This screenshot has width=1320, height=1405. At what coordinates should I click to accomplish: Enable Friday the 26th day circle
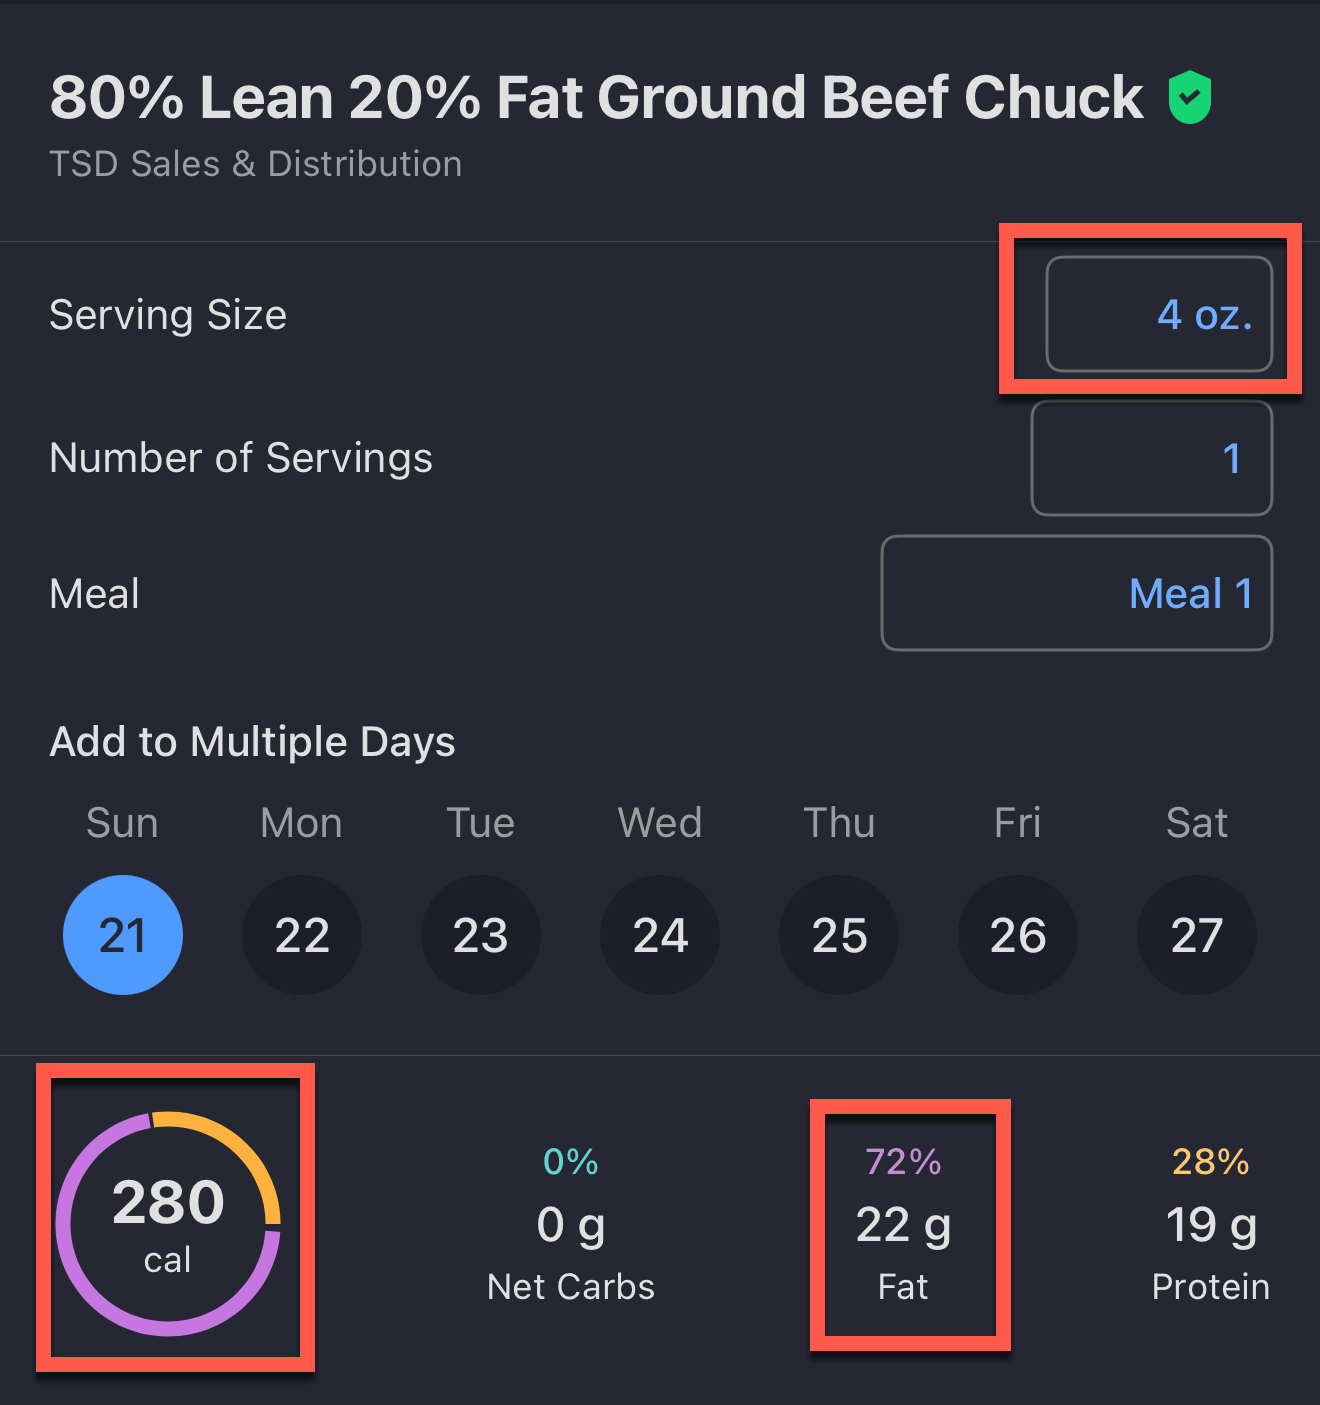(1018, 935)
